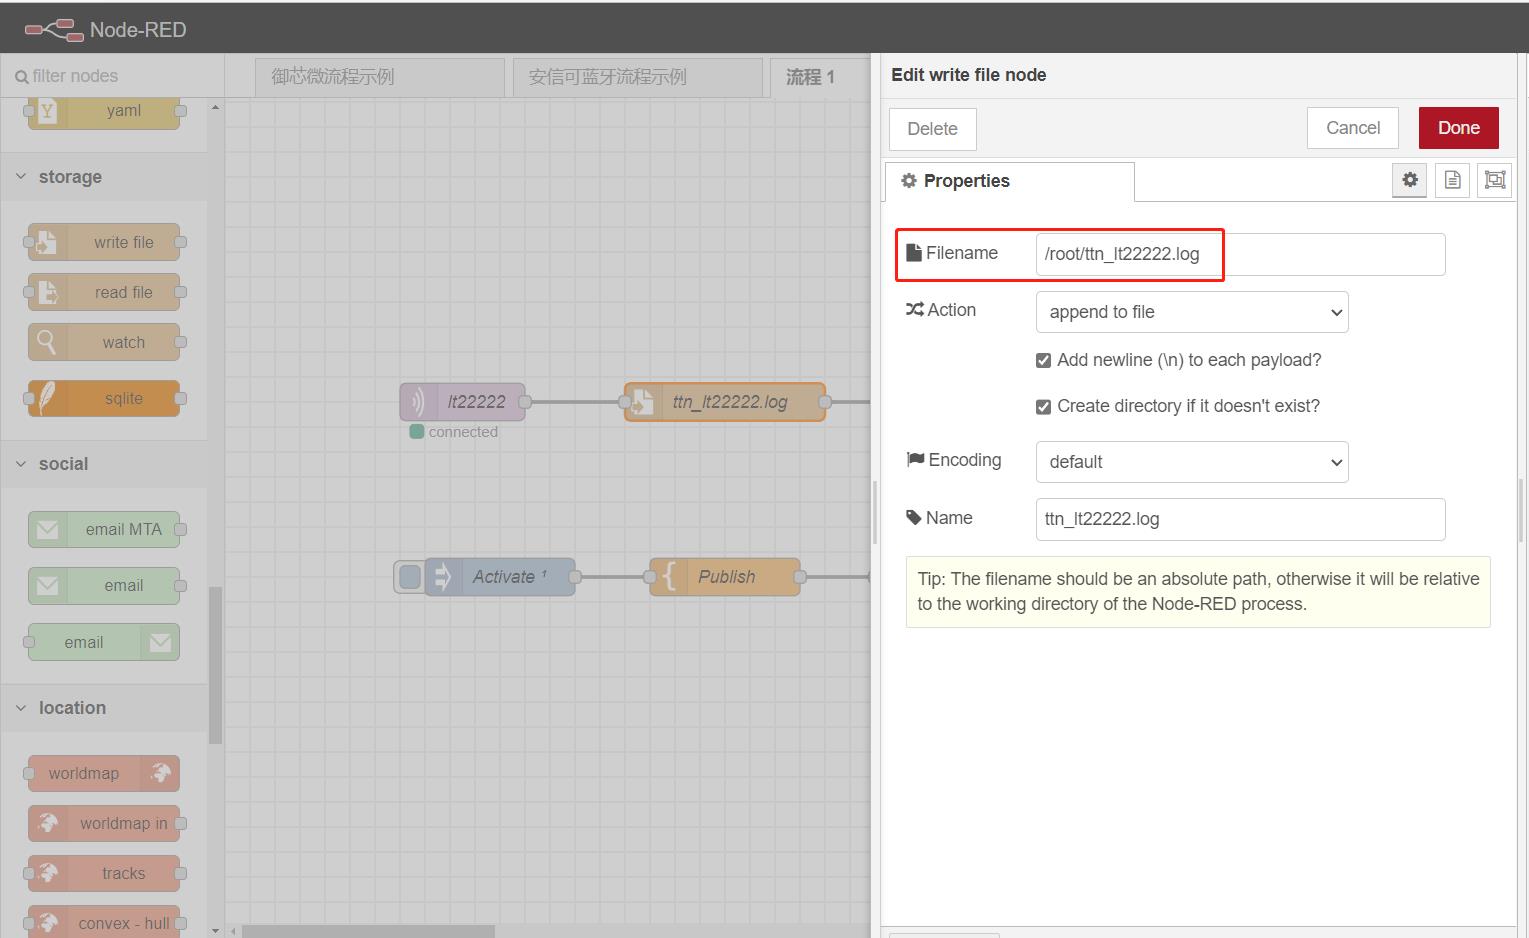Open the Action dropdown

point(1192,312)
